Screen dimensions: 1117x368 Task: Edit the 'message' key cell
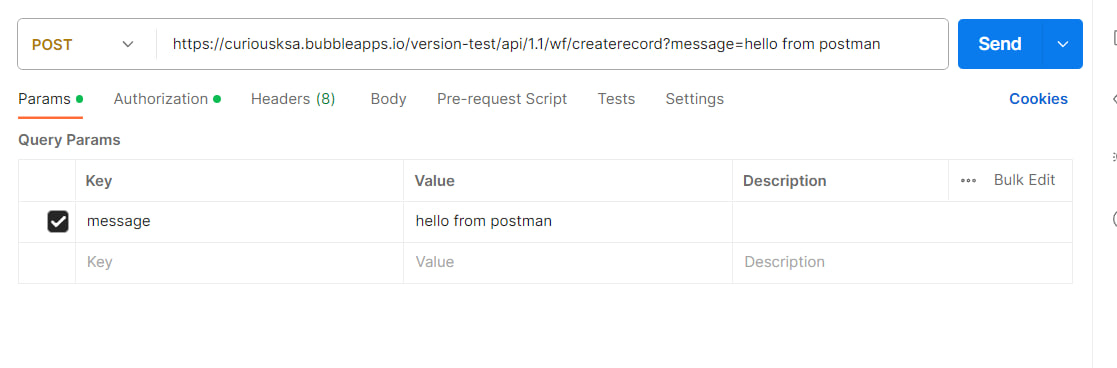(x=239, y=221)
